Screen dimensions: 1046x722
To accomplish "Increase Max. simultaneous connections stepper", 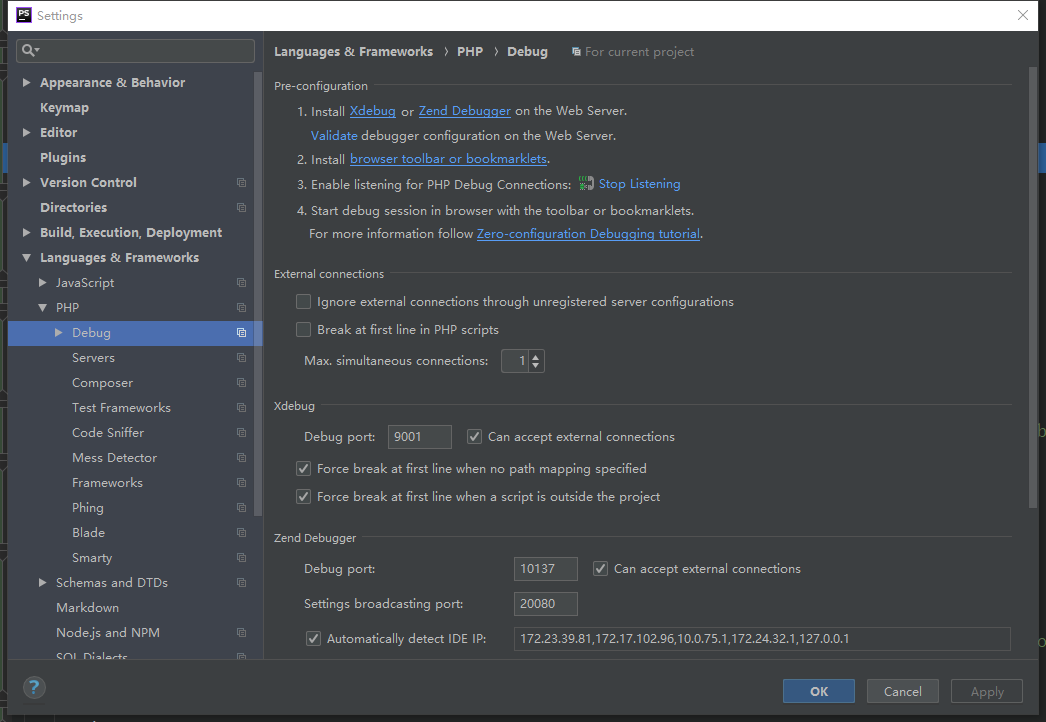I will 536,356.
